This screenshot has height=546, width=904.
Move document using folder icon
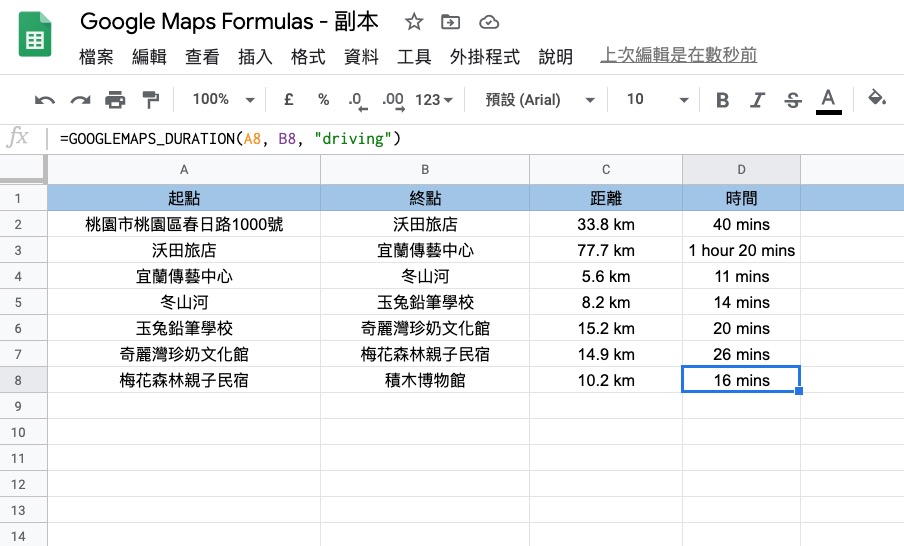[451, 22]
